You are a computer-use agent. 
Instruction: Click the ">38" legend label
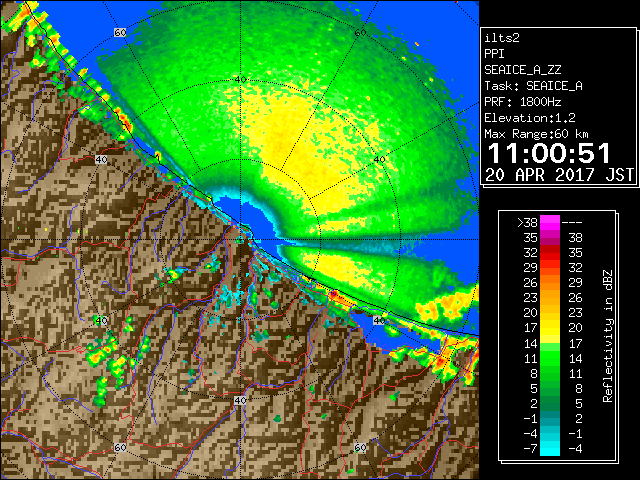pos(527,222)
